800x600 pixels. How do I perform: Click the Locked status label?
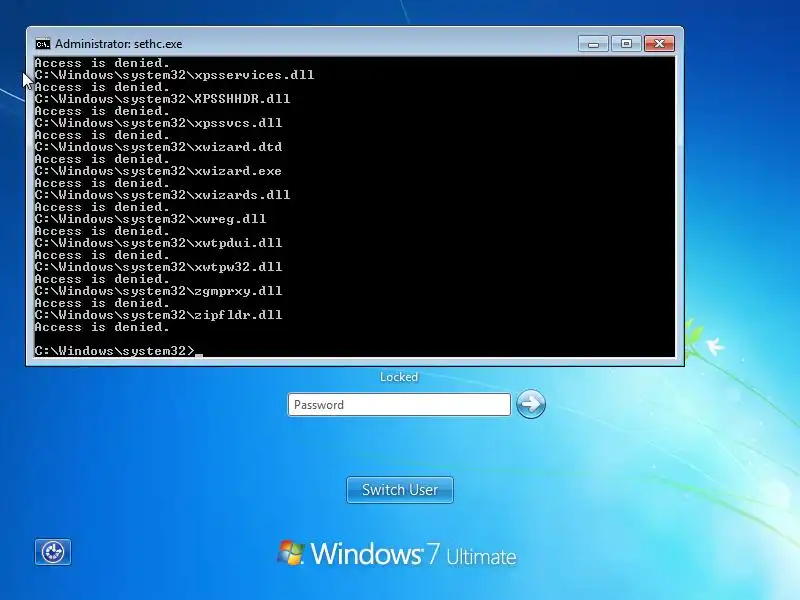tap(399, 377)
